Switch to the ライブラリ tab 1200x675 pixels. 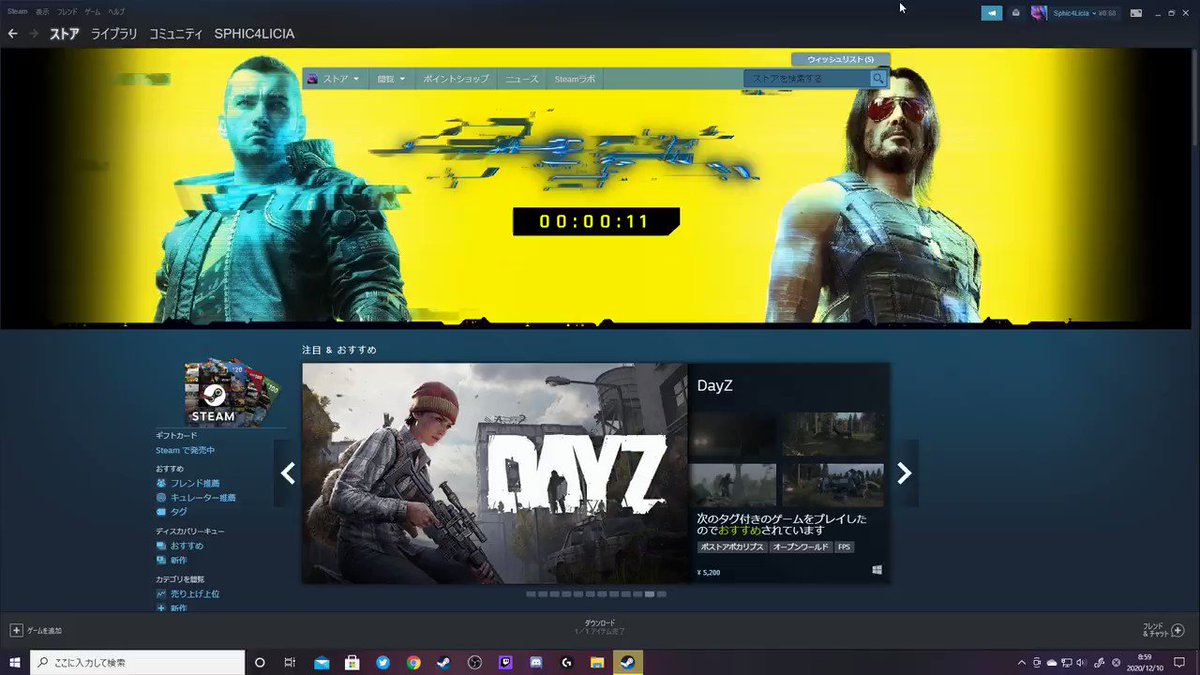point(114,34)
